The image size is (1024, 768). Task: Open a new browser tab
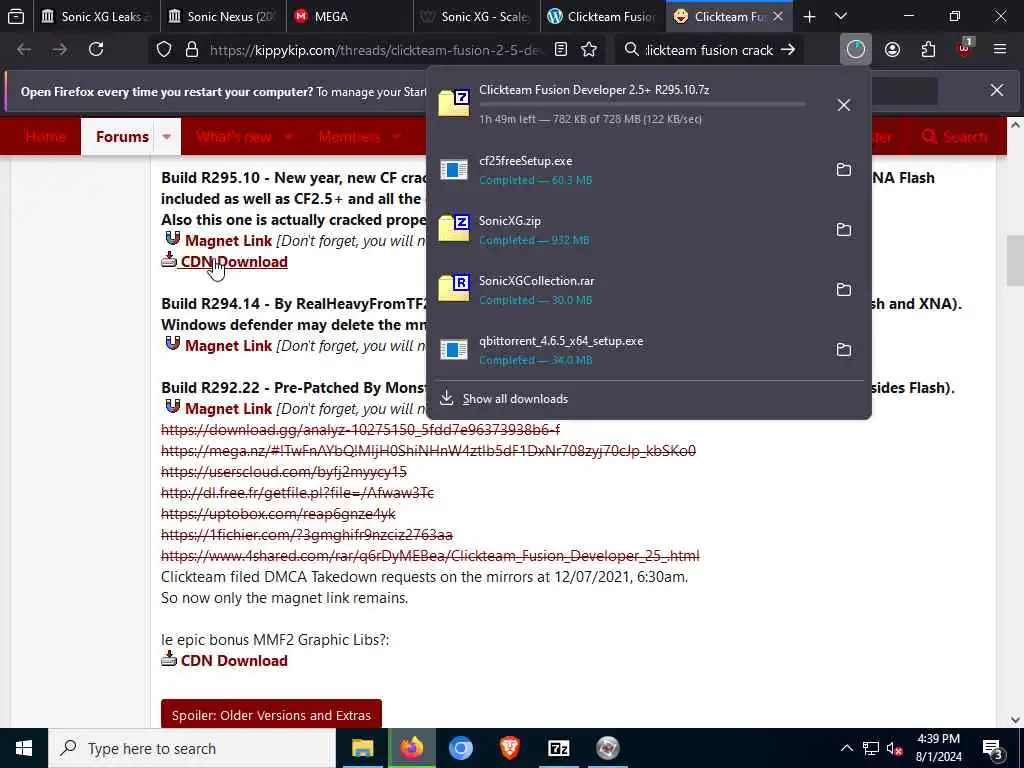[x=809, y=16]
